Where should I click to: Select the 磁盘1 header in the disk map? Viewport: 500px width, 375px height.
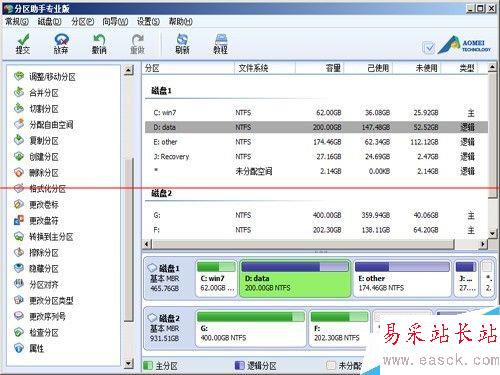point(169,279)
